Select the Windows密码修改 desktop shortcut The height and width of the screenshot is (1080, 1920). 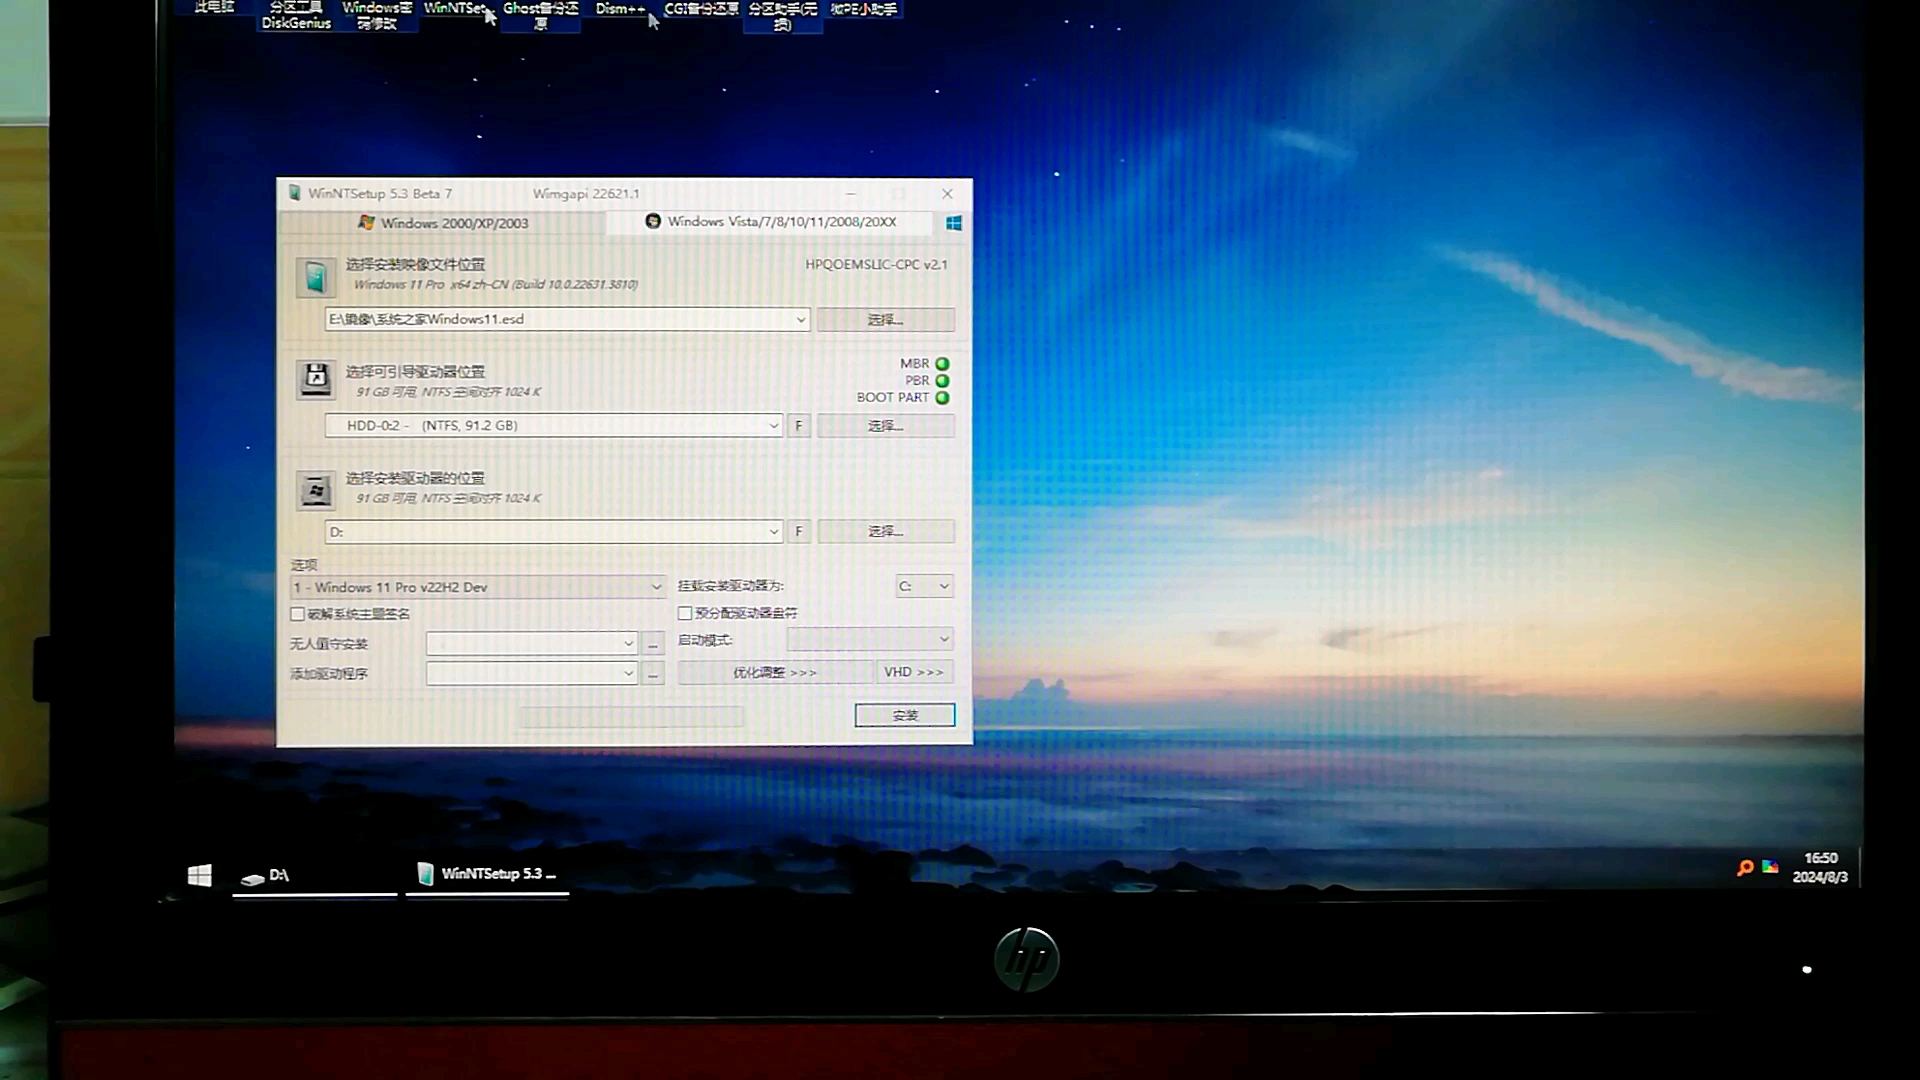[377, 15]
